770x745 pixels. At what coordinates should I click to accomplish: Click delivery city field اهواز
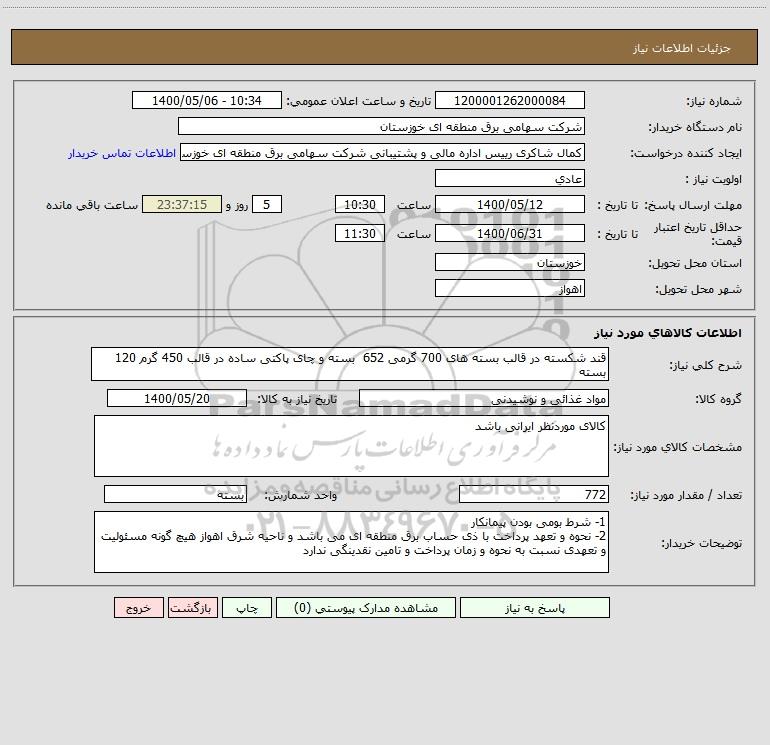510,288
